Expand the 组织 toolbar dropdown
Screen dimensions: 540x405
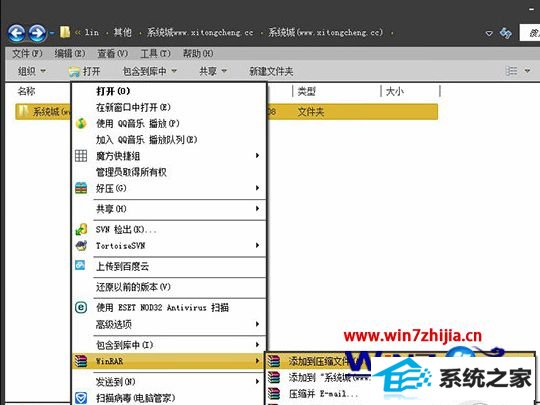pos(32,71)
